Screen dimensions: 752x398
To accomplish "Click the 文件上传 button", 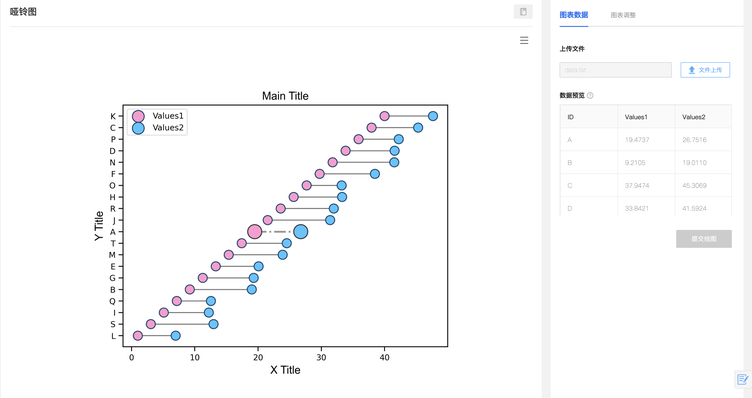I will coord(705,70).
